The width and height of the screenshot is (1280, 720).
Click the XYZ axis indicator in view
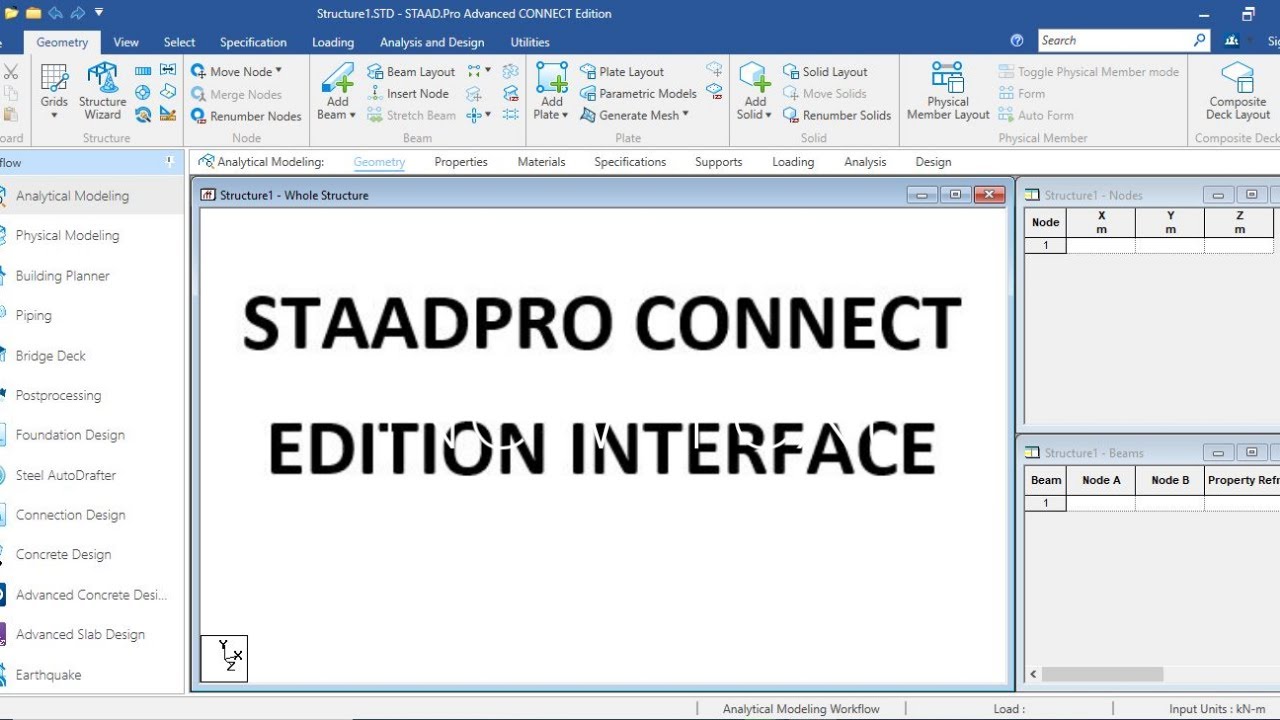click(224, 659)
